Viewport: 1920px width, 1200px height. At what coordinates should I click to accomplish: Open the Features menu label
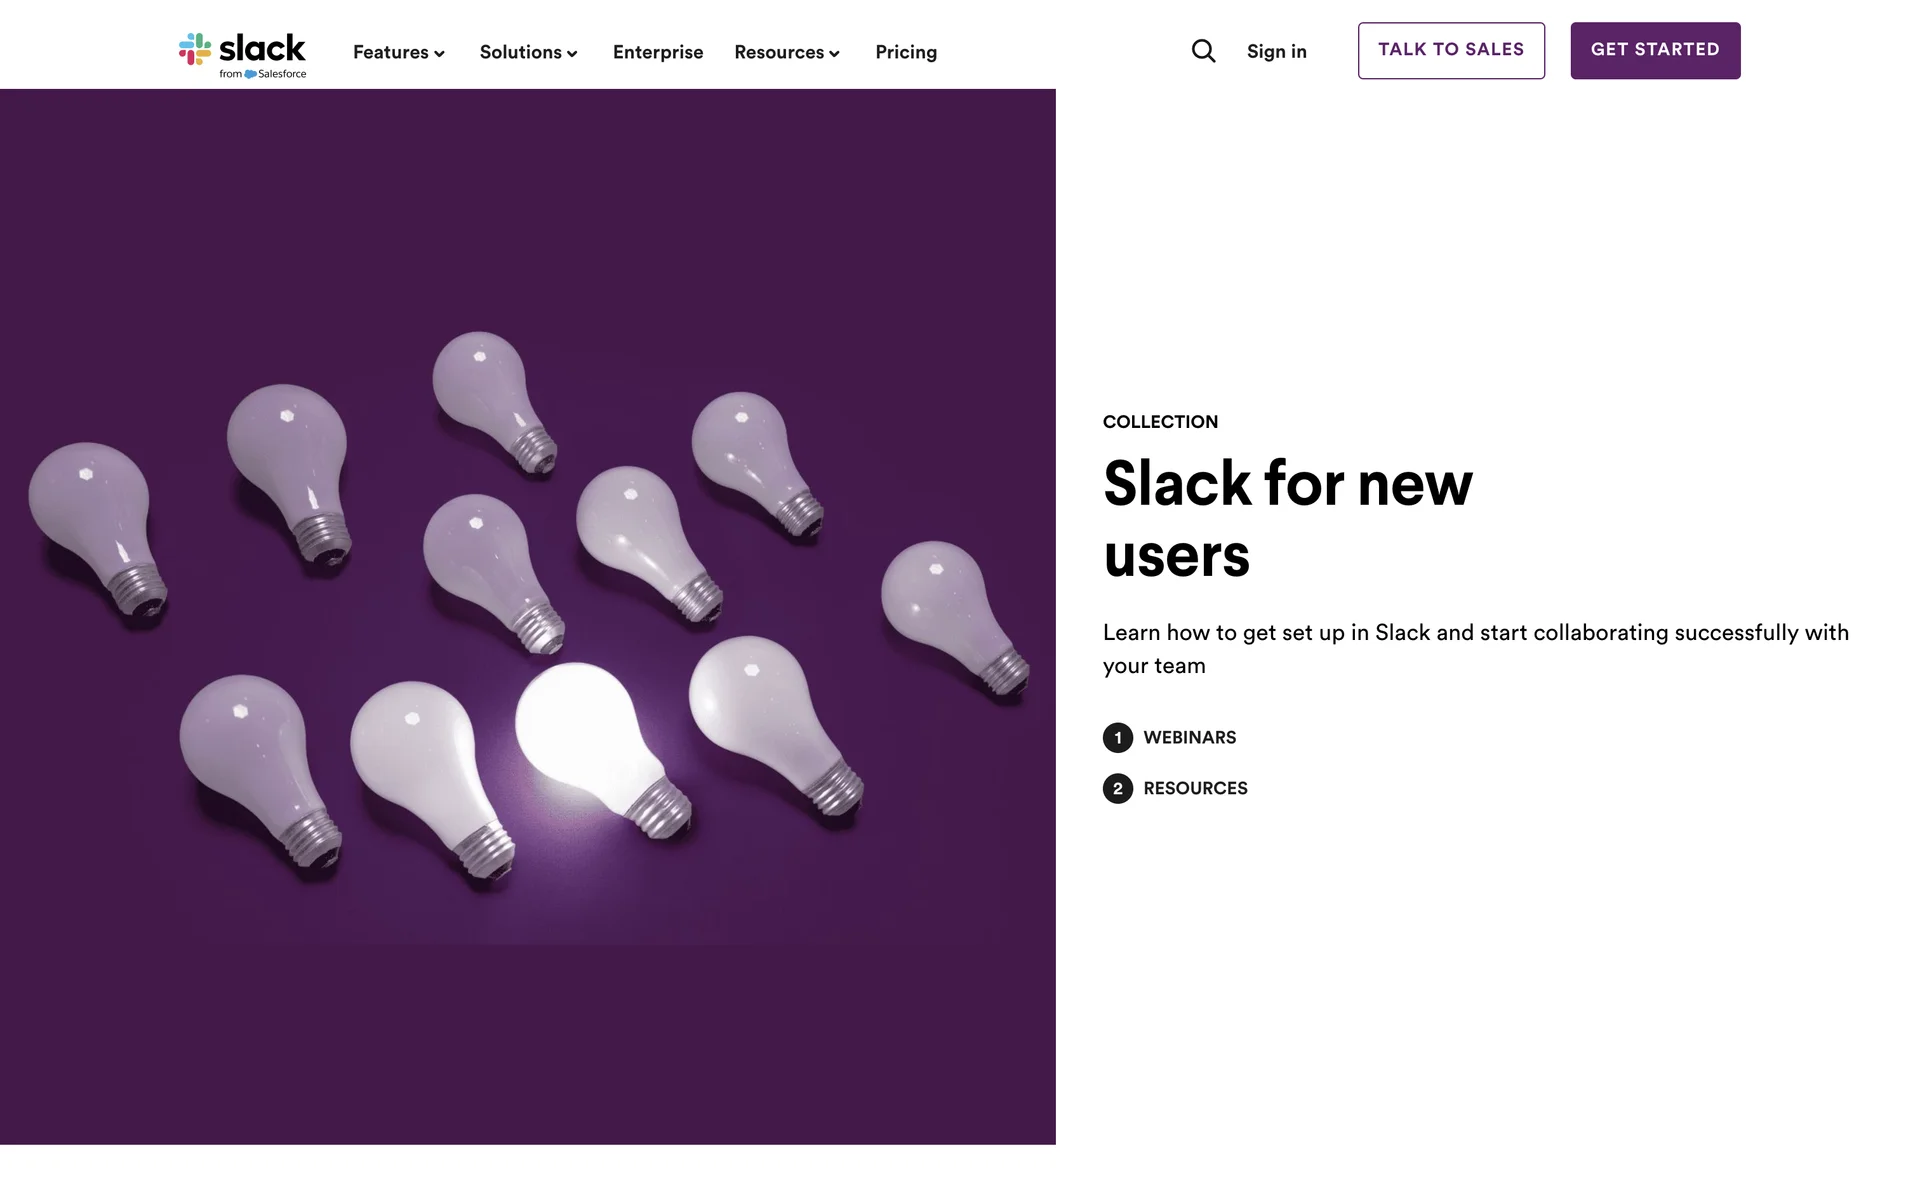pos(390,52)
